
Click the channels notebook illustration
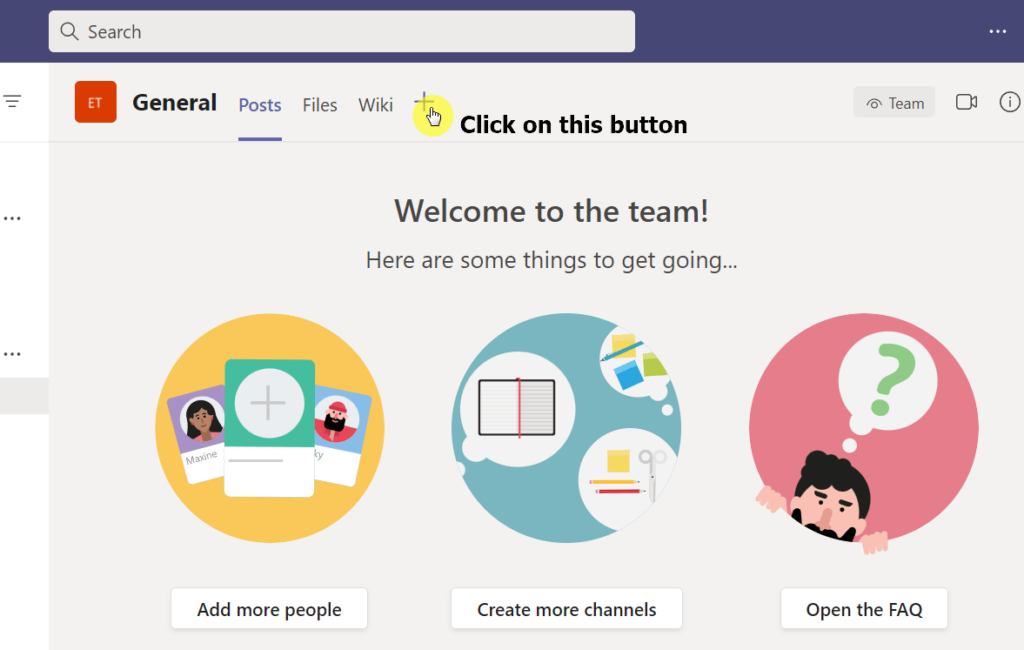click(566, 428)
